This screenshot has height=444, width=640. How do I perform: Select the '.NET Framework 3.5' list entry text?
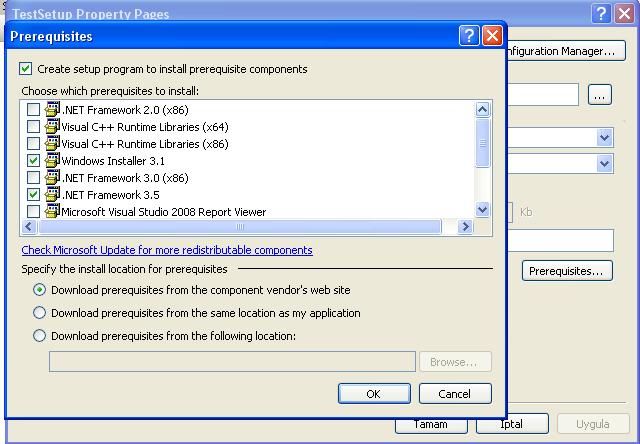click(x=110, y=195)
